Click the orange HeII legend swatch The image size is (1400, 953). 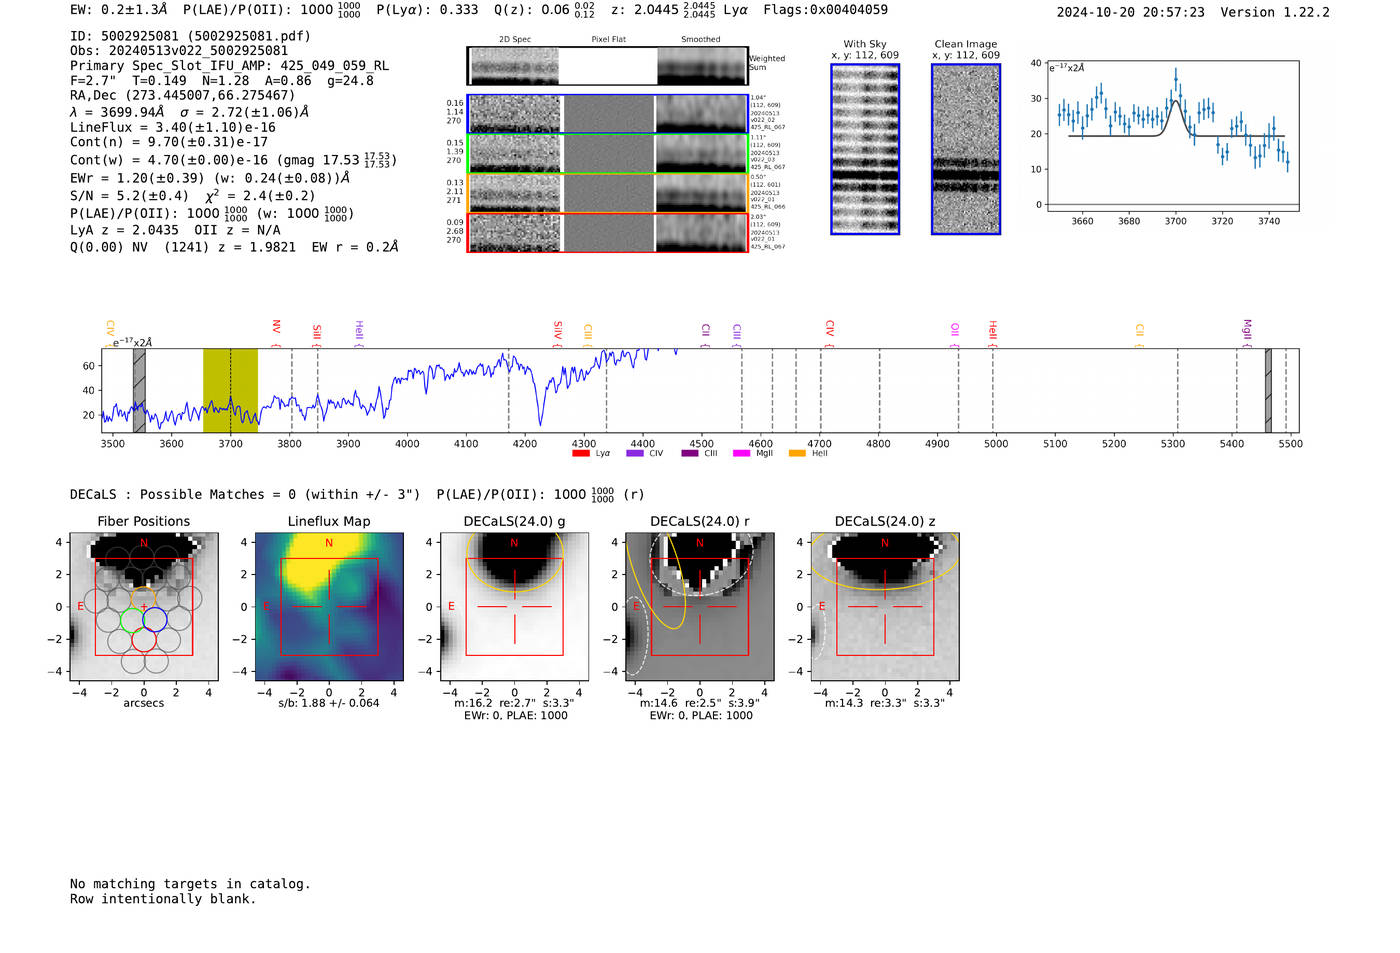(x=797, y=454)
